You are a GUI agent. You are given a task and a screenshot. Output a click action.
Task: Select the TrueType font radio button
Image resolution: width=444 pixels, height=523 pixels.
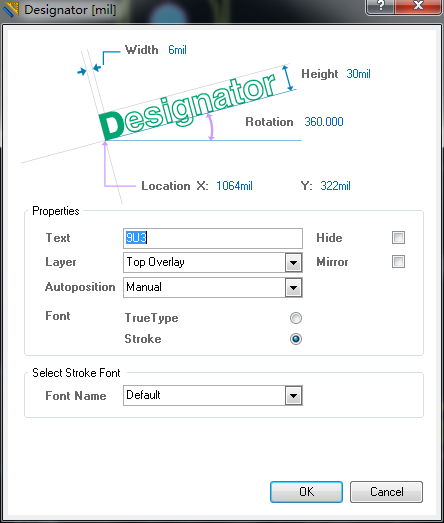[296, 318]
